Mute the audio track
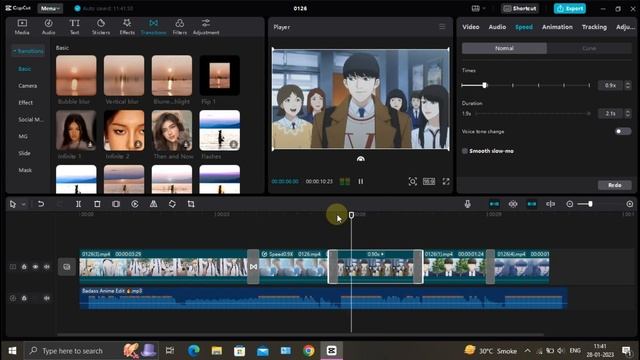 tap(47, 298)
